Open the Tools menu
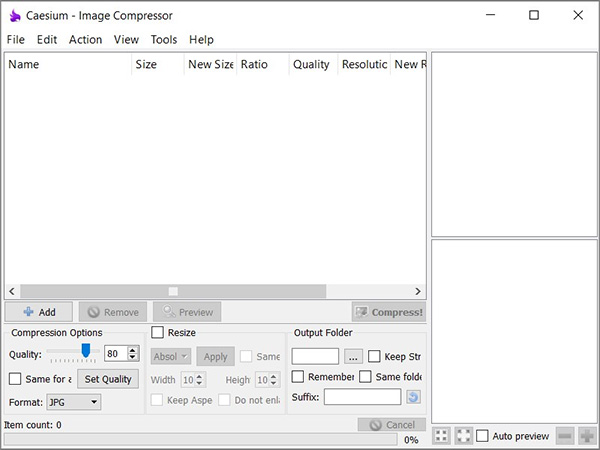Image resolution: width=600 pixels, height=450 pixels. (x=164, y=40)
